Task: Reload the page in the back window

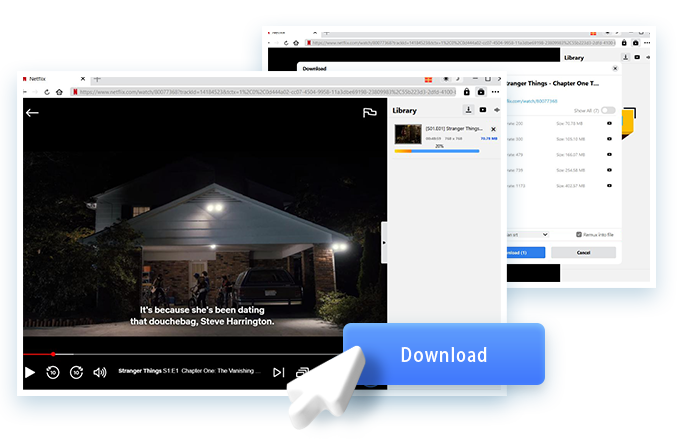Action: (x=286, y=43)
